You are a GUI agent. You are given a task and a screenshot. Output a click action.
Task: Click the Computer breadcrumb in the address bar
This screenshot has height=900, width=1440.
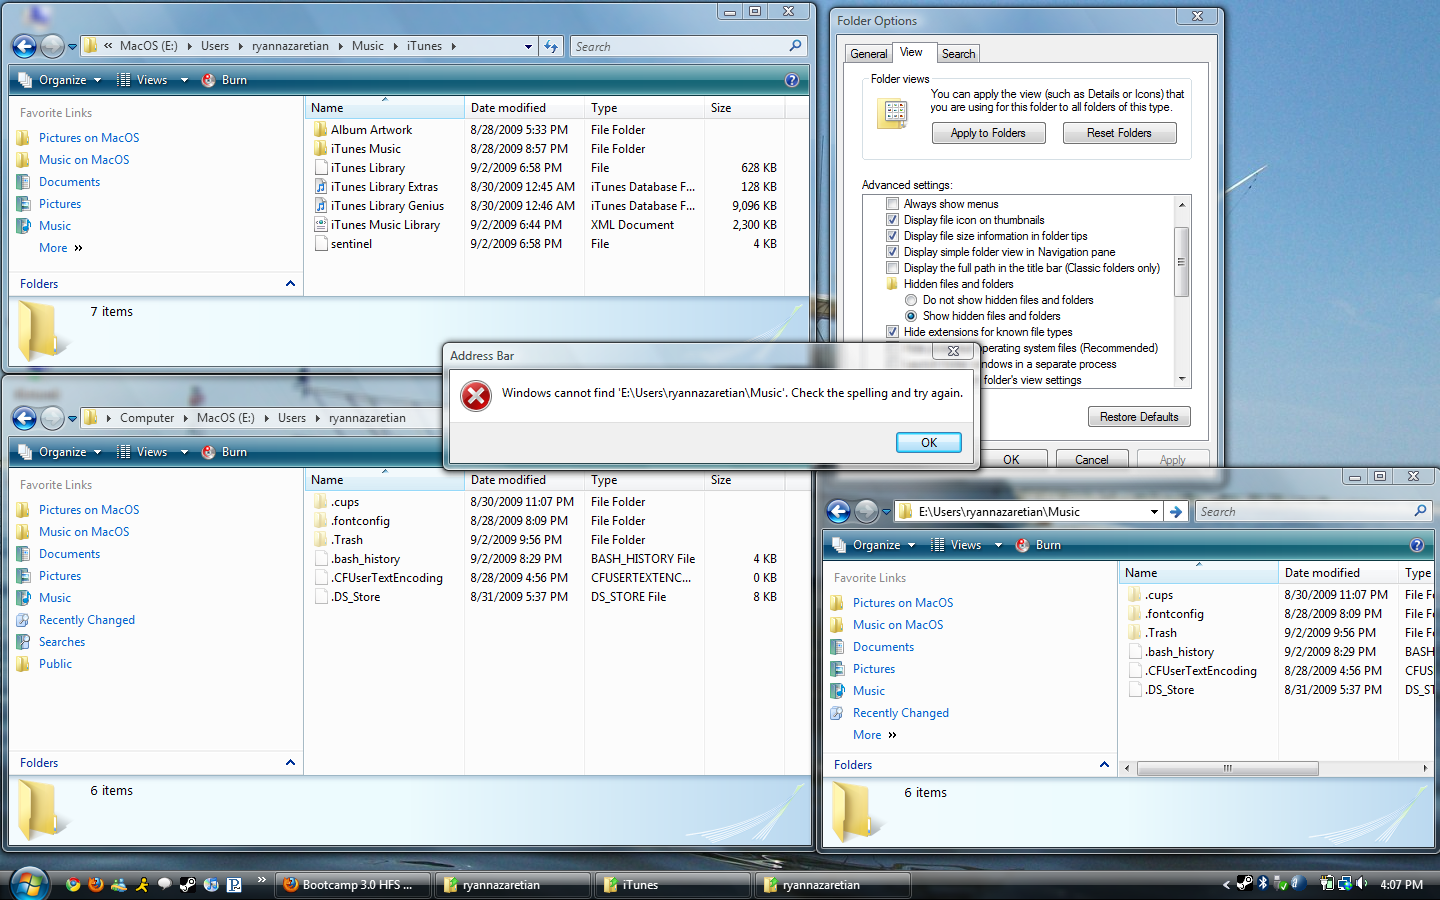(147, 418)
